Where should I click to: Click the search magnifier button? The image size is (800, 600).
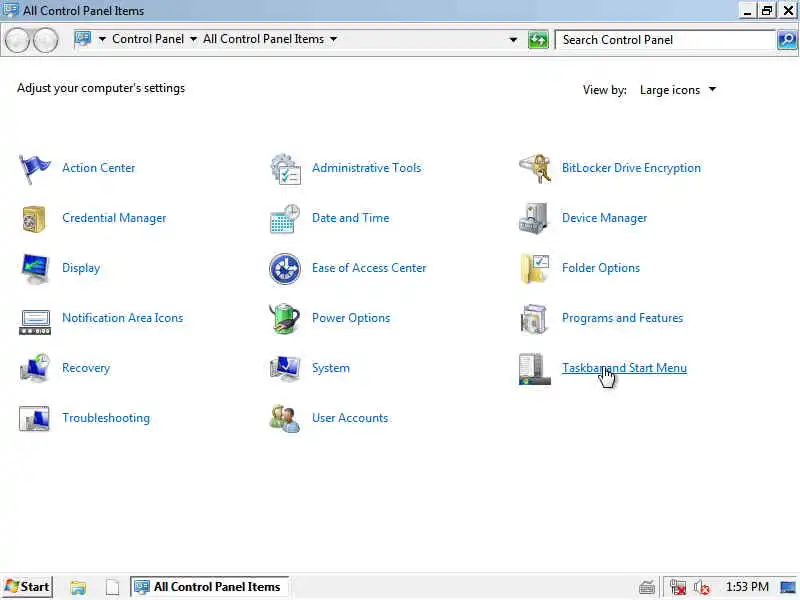tap(787, 39)
